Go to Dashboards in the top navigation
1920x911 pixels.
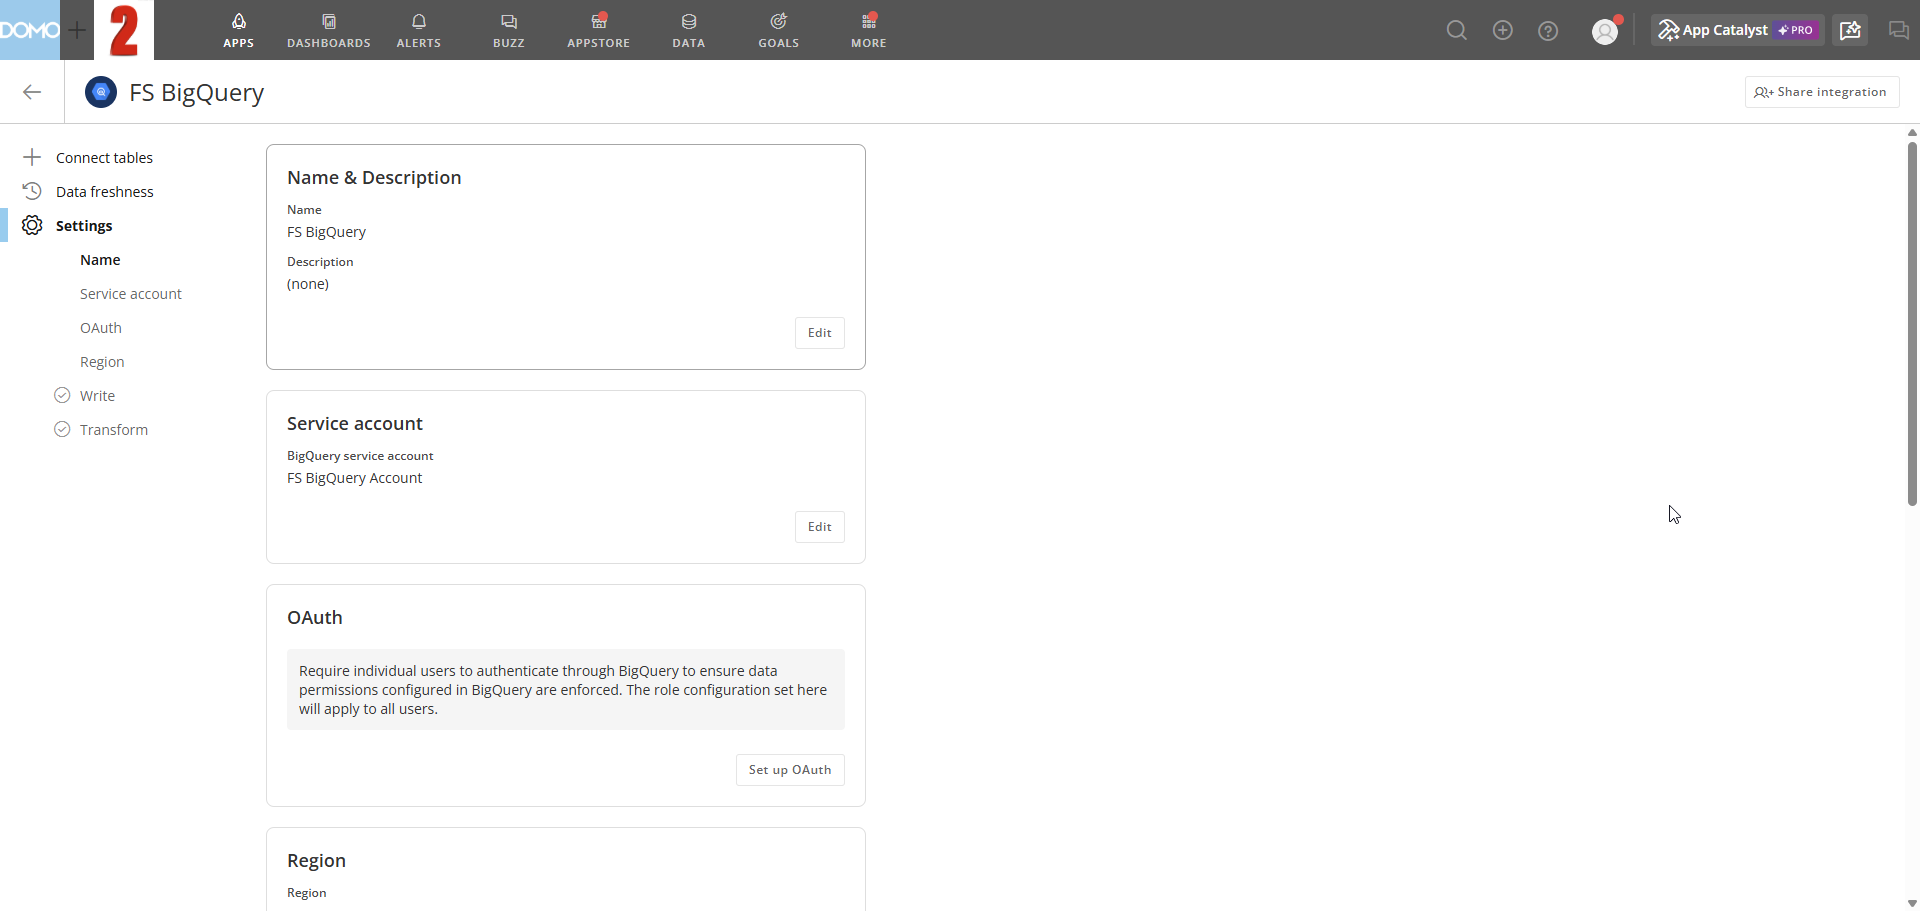point(329,30)
